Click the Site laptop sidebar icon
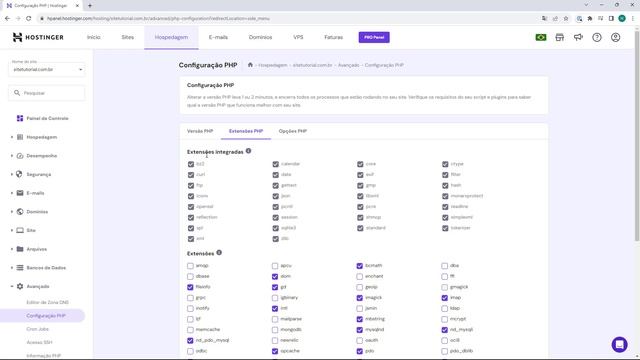This screenshot has height=360, width=640. tap(20, 230)
